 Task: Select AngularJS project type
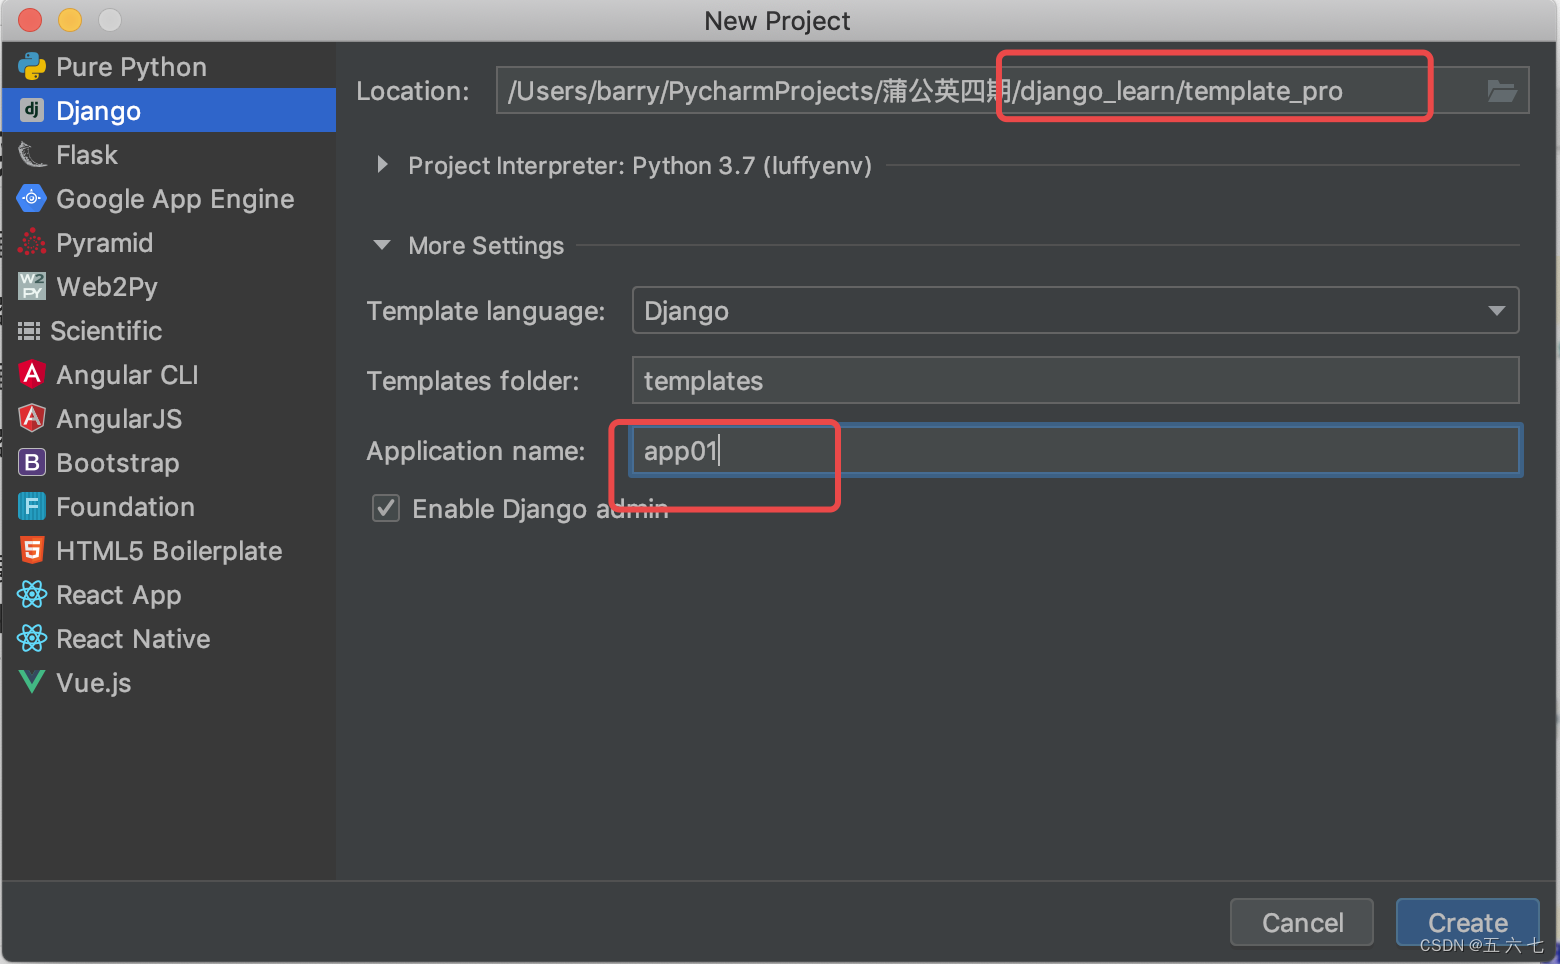[x=168, y=419]
